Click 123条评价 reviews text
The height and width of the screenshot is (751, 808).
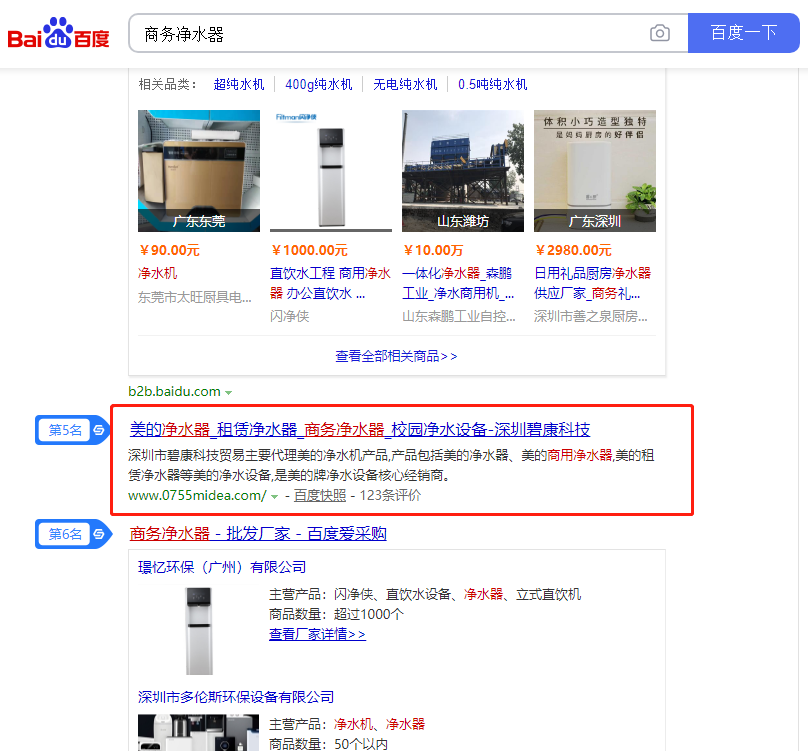click(390, 496)
